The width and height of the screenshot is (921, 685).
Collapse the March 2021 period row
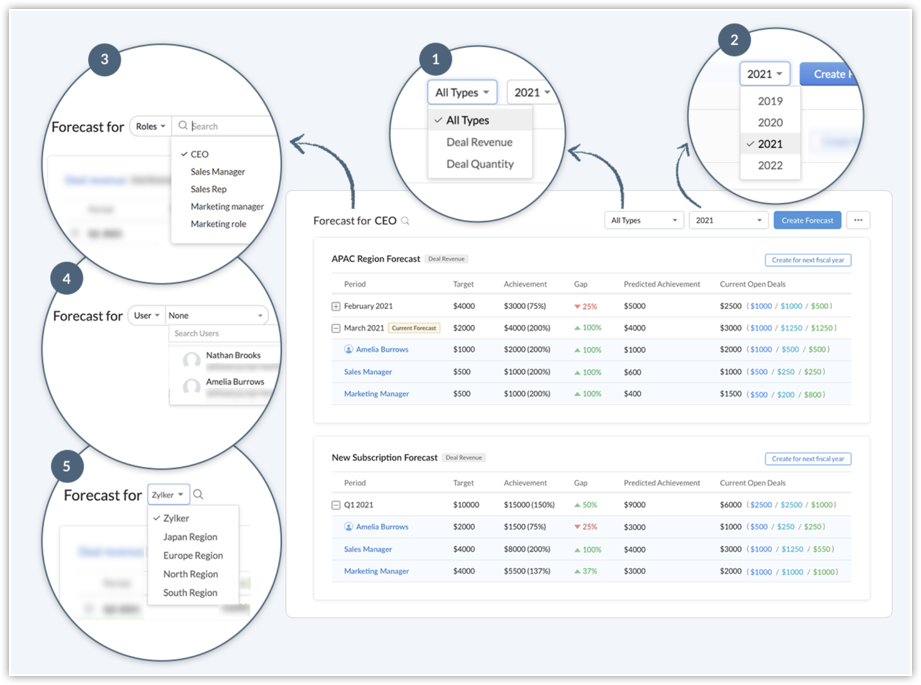click(336, 328)
